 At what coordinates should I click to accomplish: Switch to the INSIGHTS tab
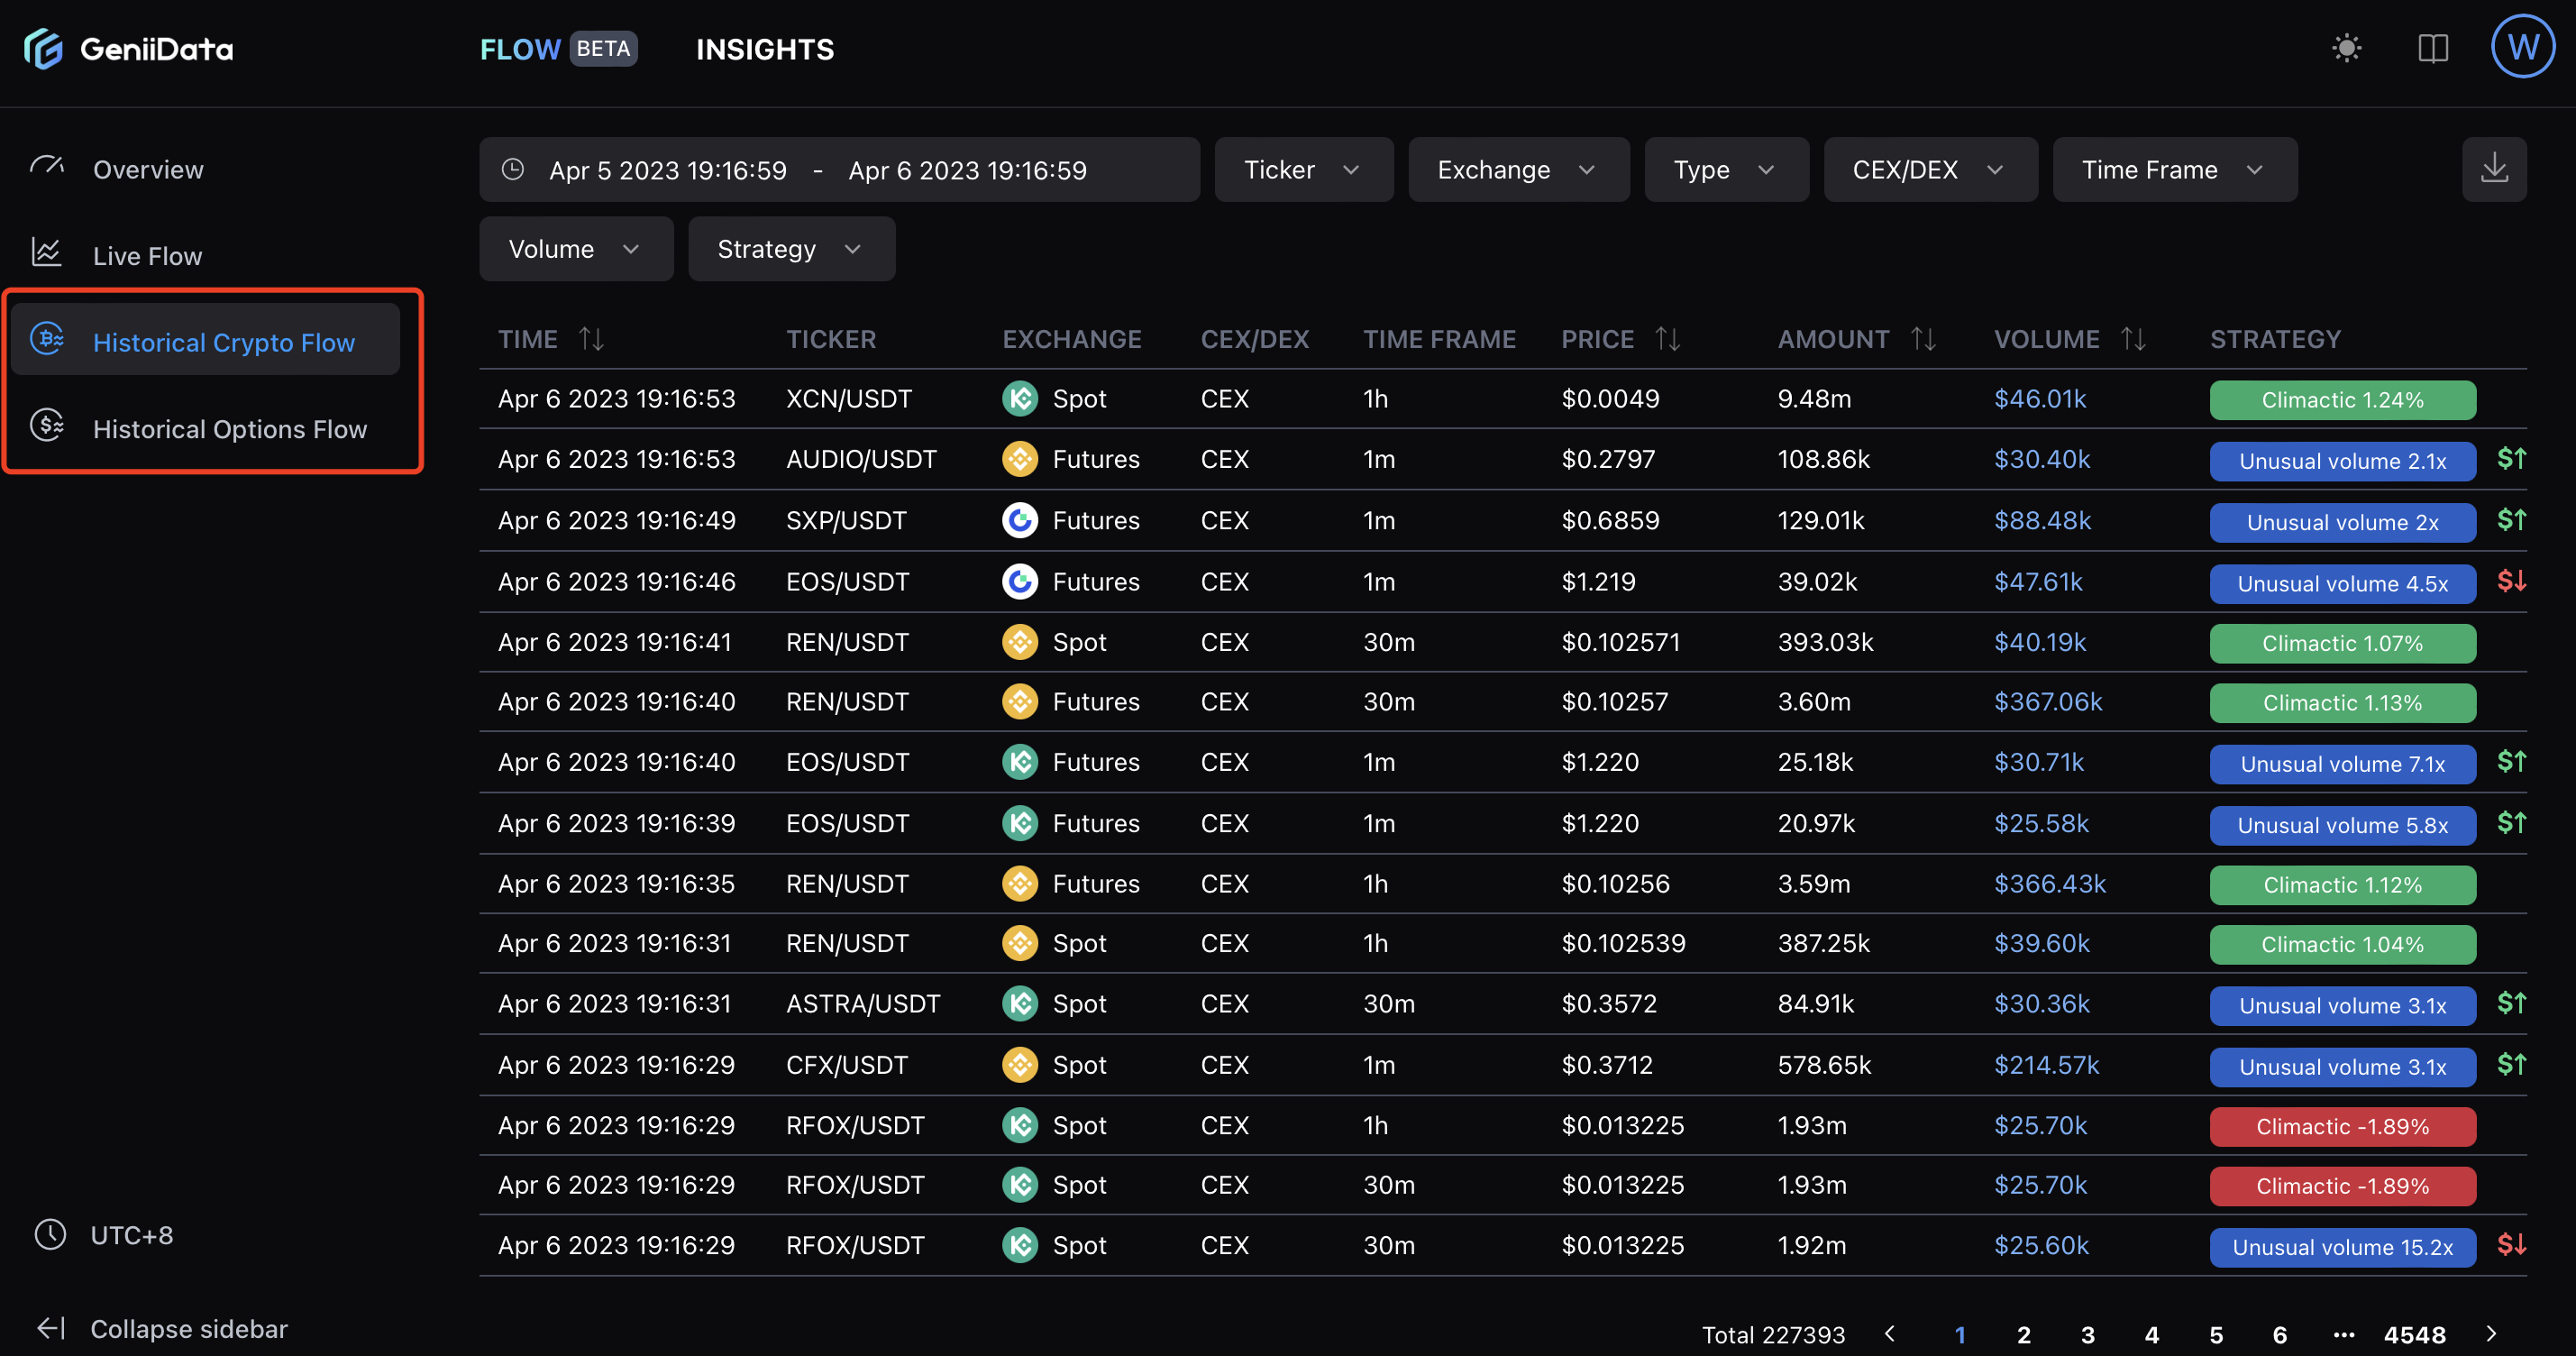click(x=765, y=49)
